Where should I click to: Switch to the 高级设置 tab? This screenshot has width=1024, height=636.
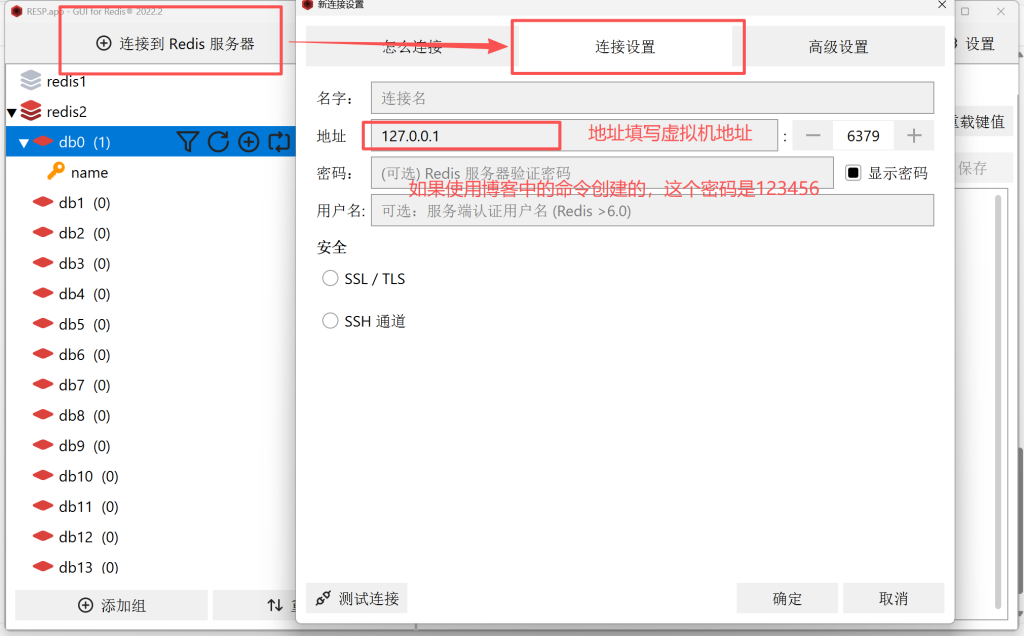pos(838,47)
